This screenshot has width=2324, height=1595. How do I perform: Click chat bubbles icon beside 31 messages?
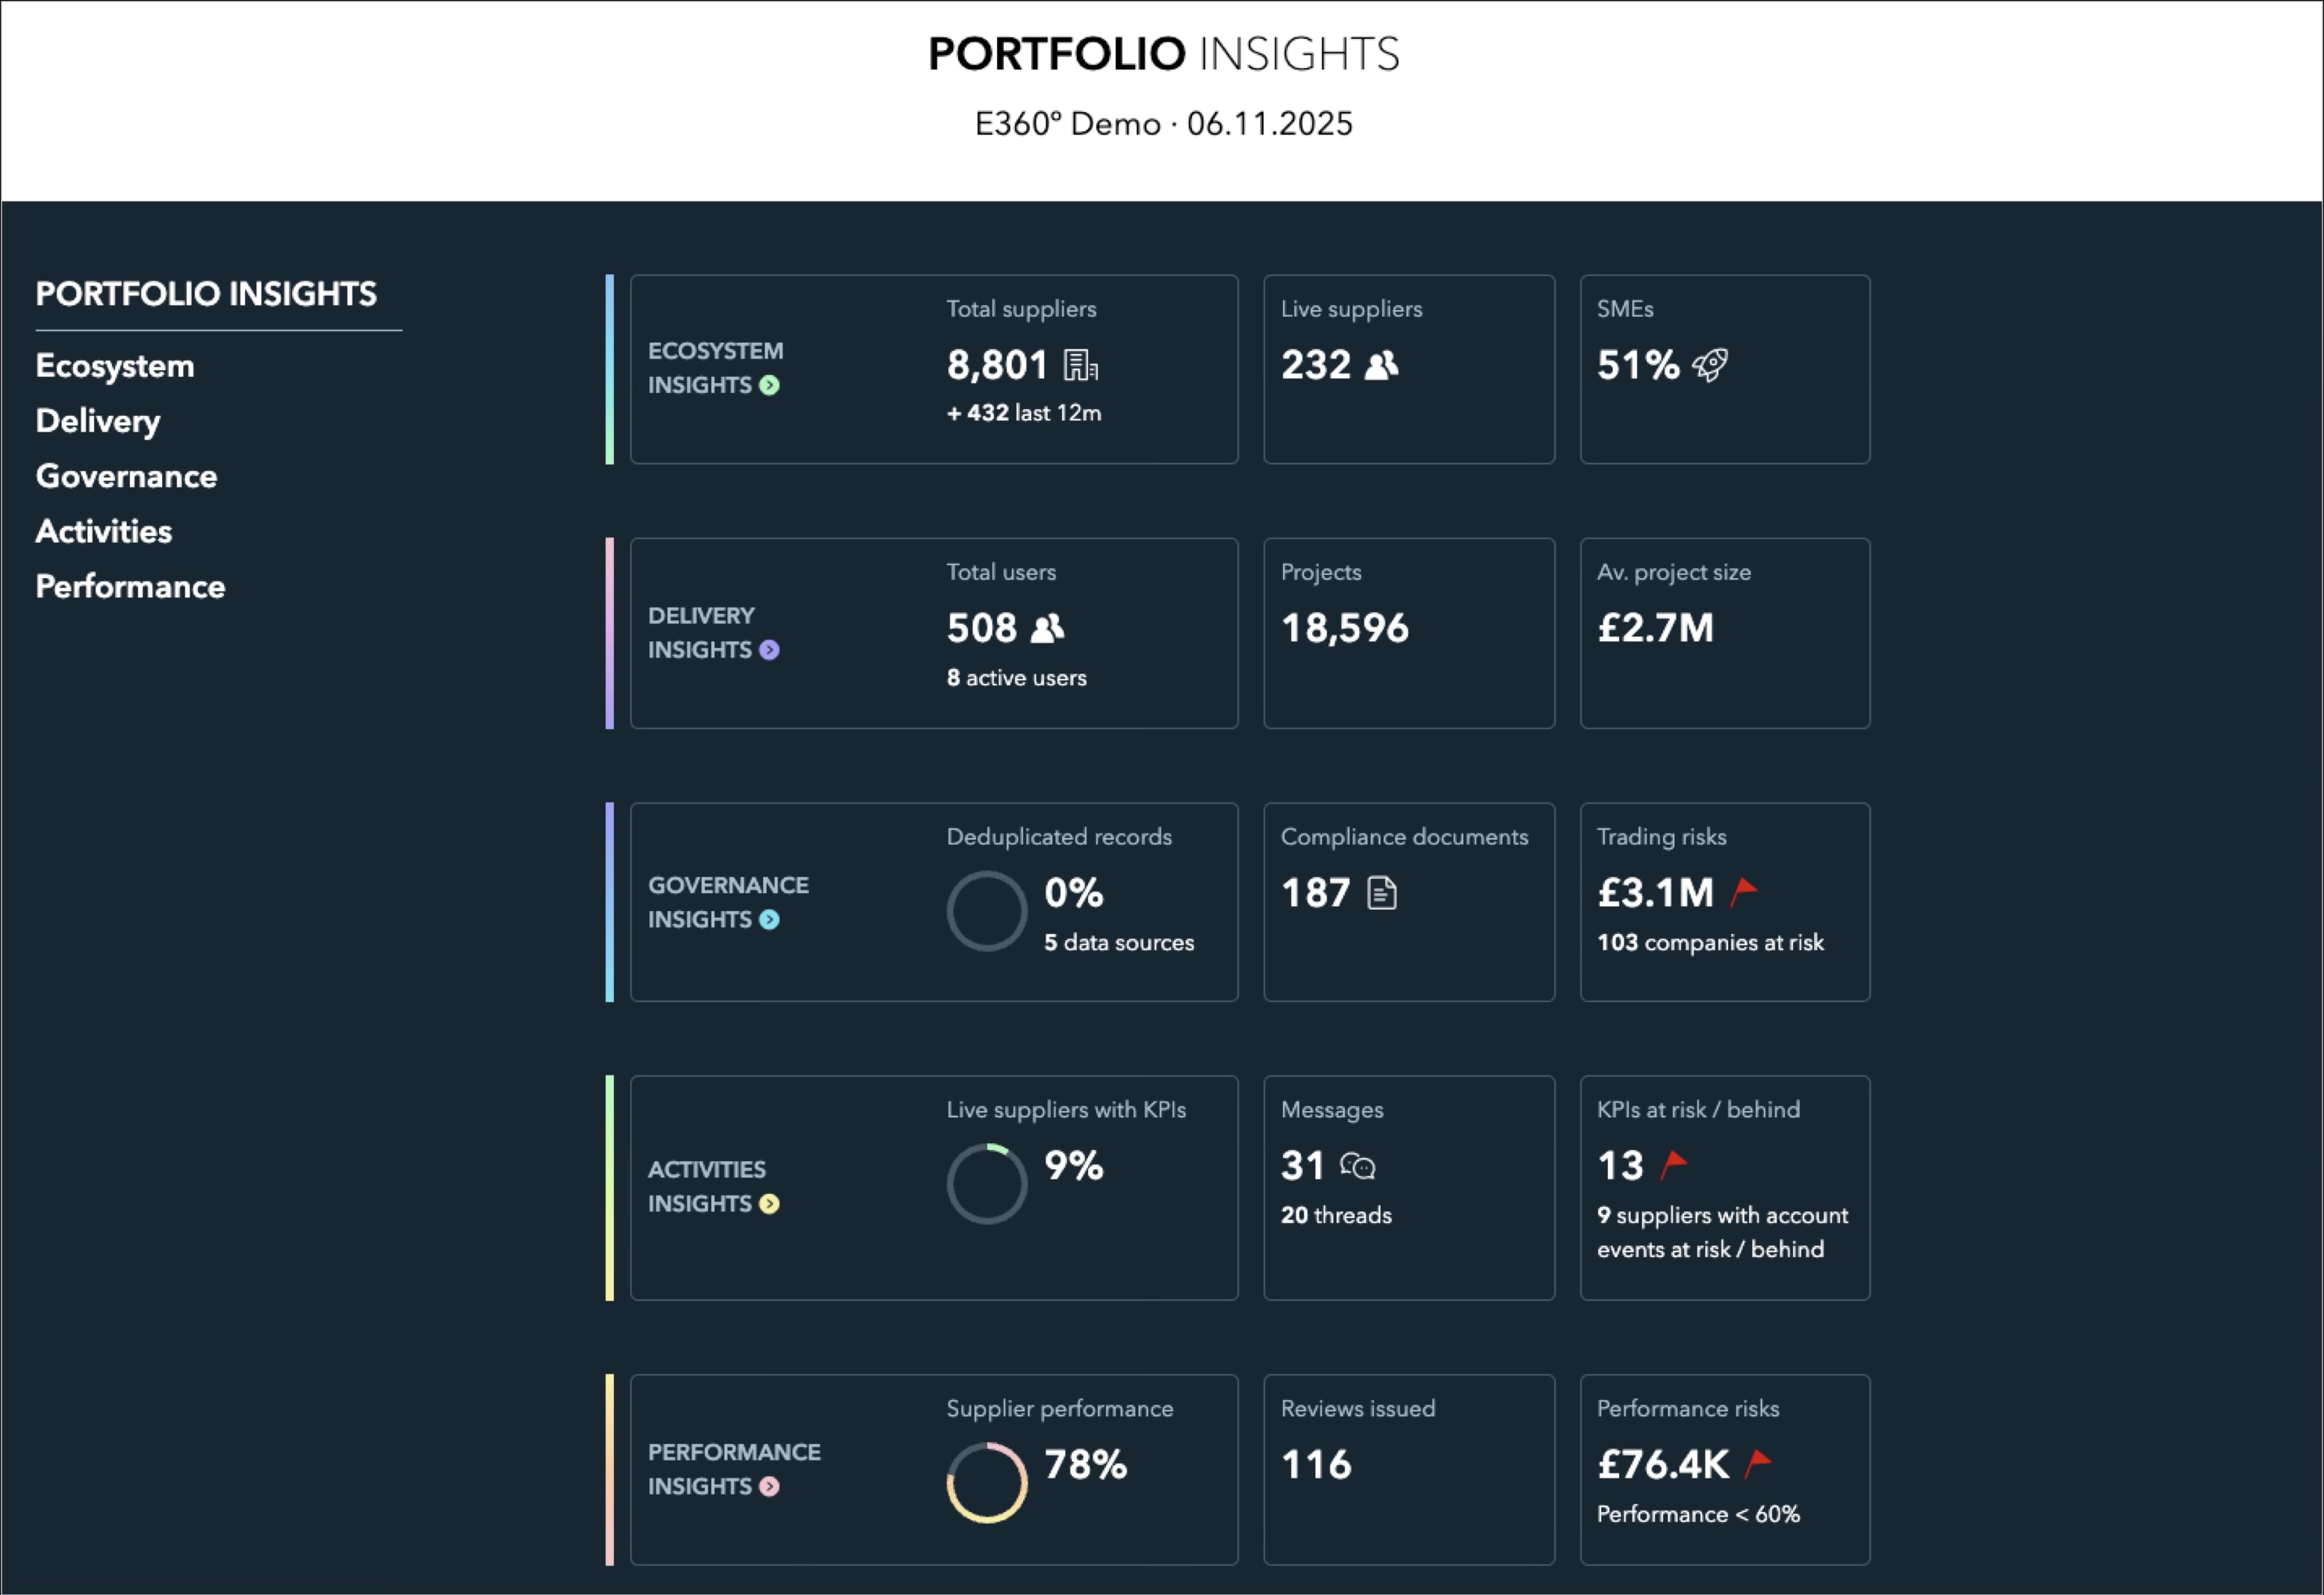1358,1166
